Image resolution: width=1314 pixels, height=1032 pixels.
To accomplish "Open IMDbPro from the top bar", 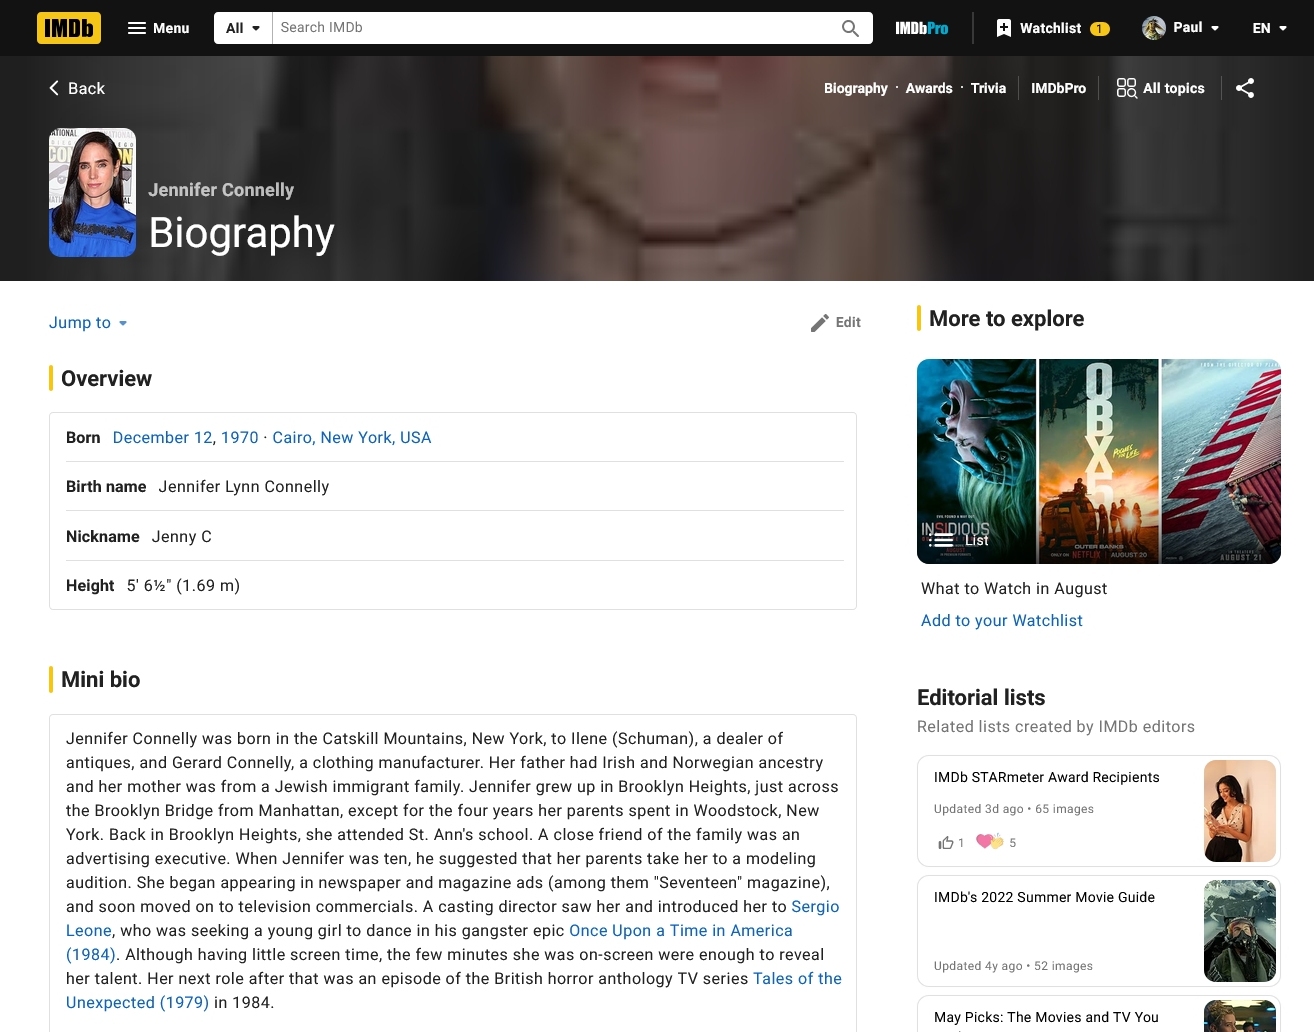I will click(x=922, y=28).
